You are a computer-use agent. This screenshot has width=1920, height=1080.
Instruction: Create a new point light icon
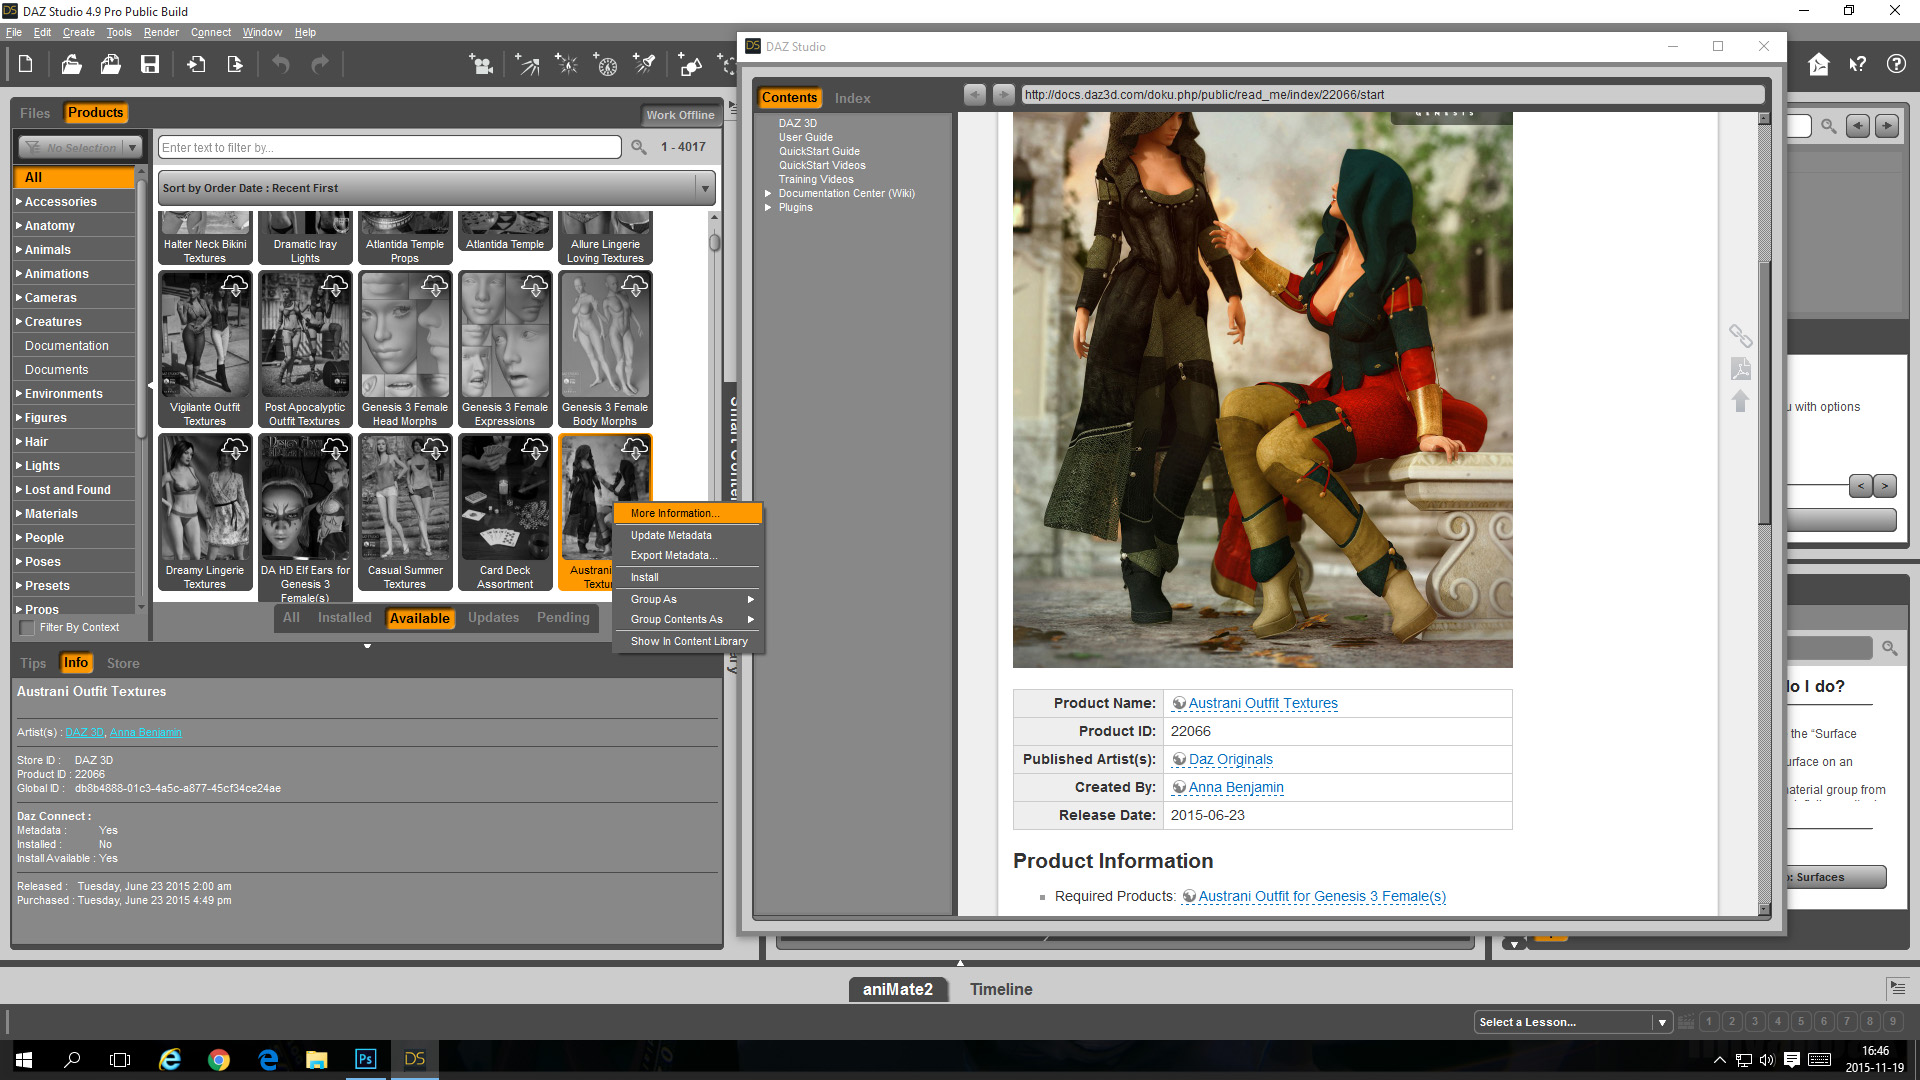[x=566, y=65]
